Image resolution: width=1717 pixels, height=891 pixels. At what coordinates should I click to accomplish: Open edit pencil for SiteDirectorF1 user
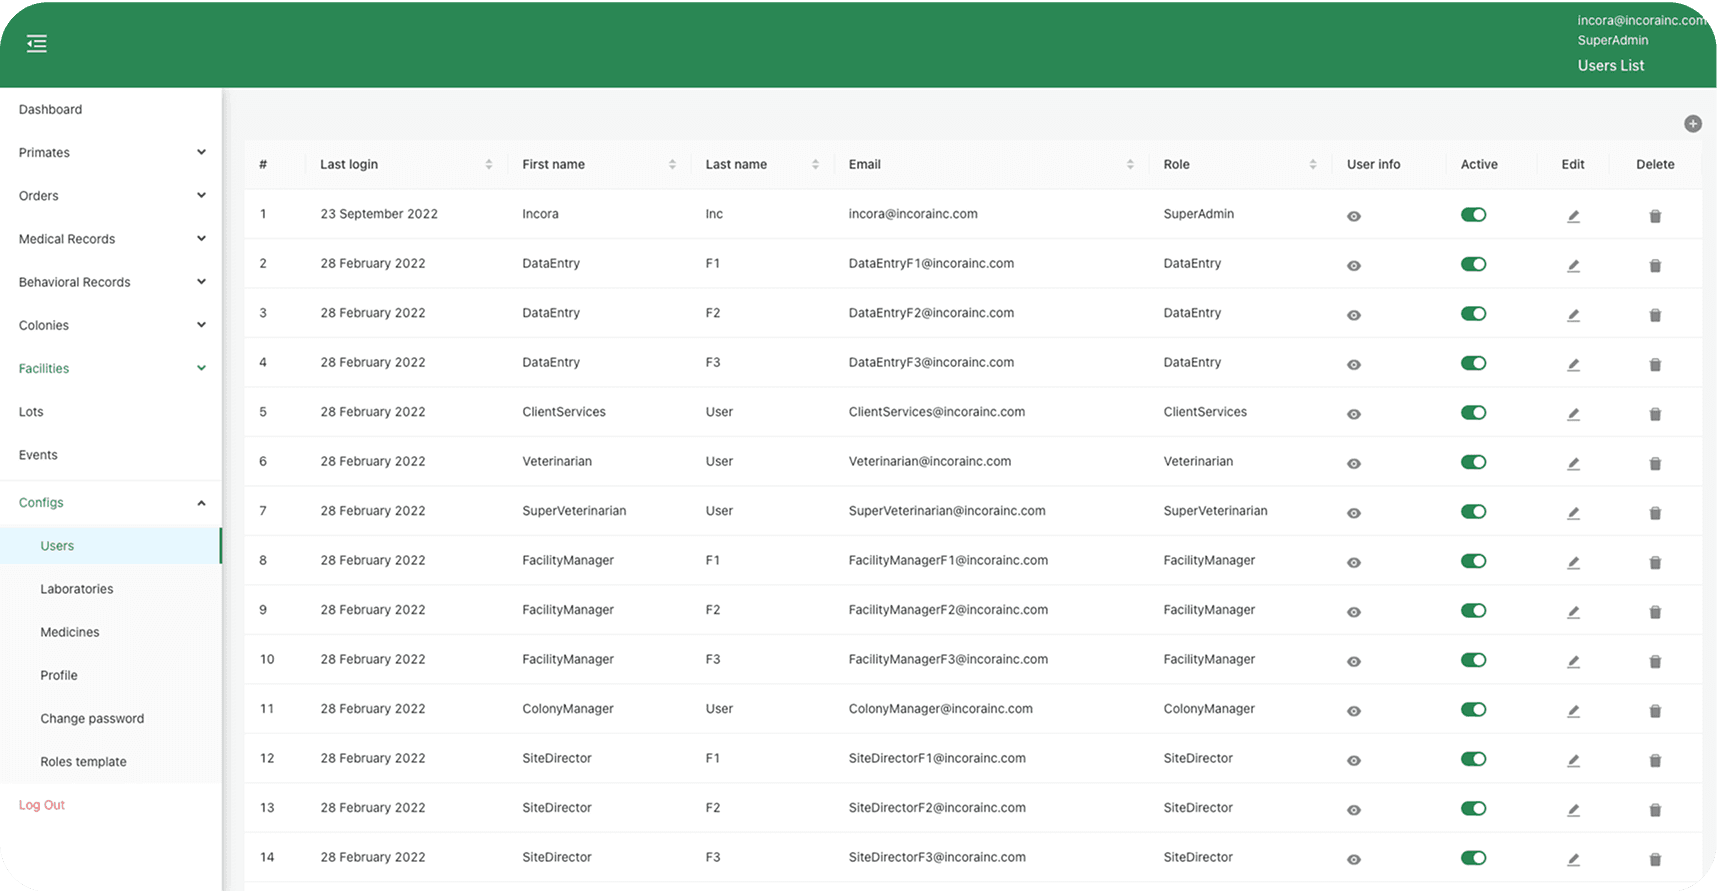click(1572, 760)
